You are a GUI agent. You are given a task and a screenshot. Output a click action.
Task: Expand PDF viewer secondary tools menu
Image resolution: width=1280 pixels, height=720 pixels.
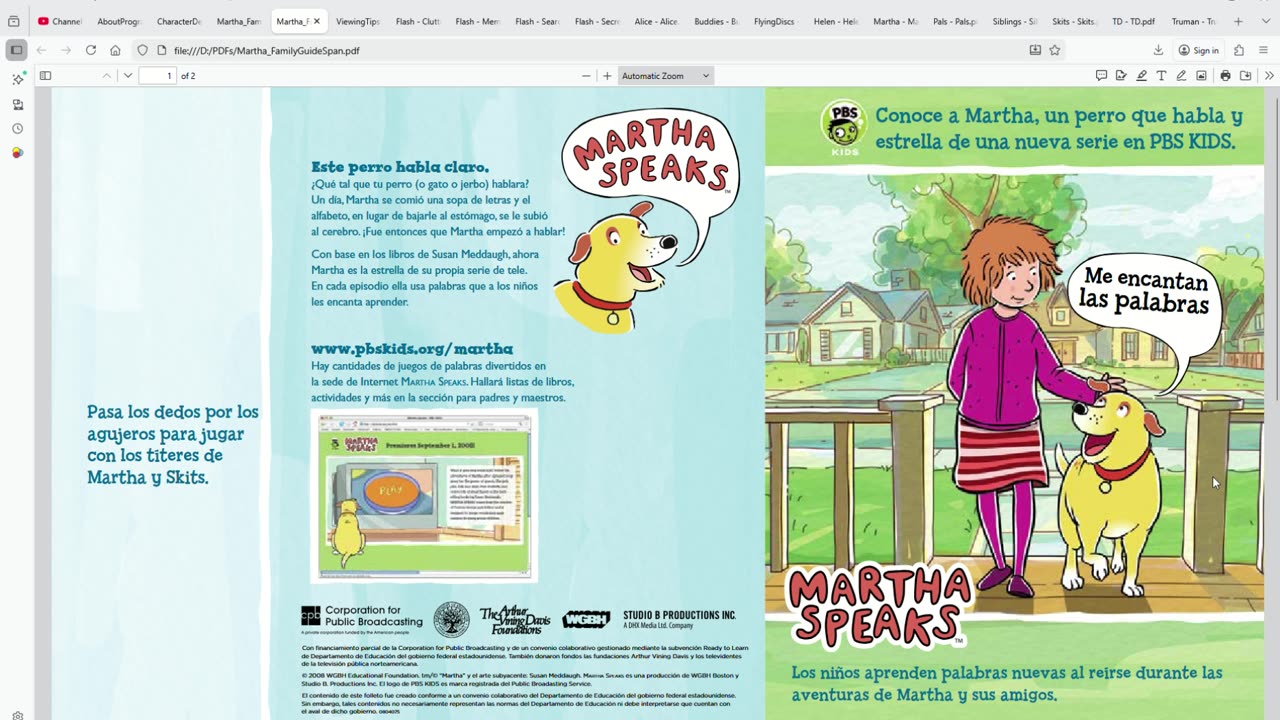tap(1269, 76)
